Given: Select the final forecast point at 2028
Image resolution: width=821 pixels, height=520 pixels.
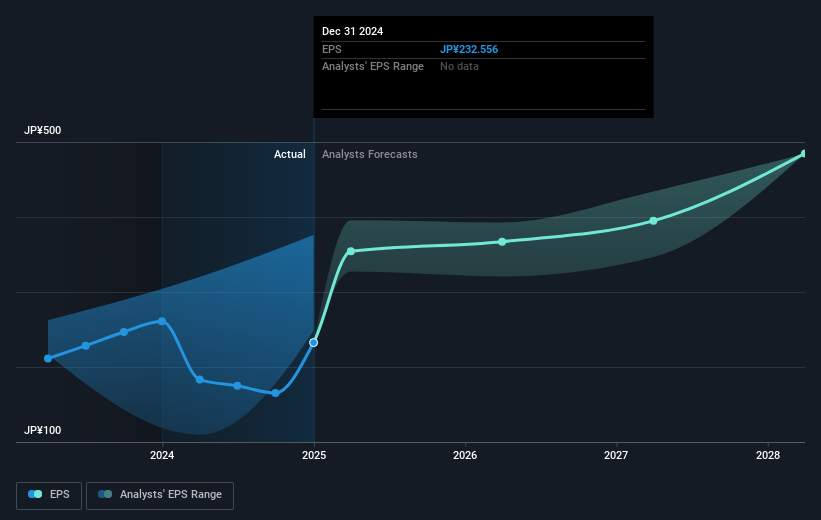Looking at the screenshot, I should click(804, 154).
